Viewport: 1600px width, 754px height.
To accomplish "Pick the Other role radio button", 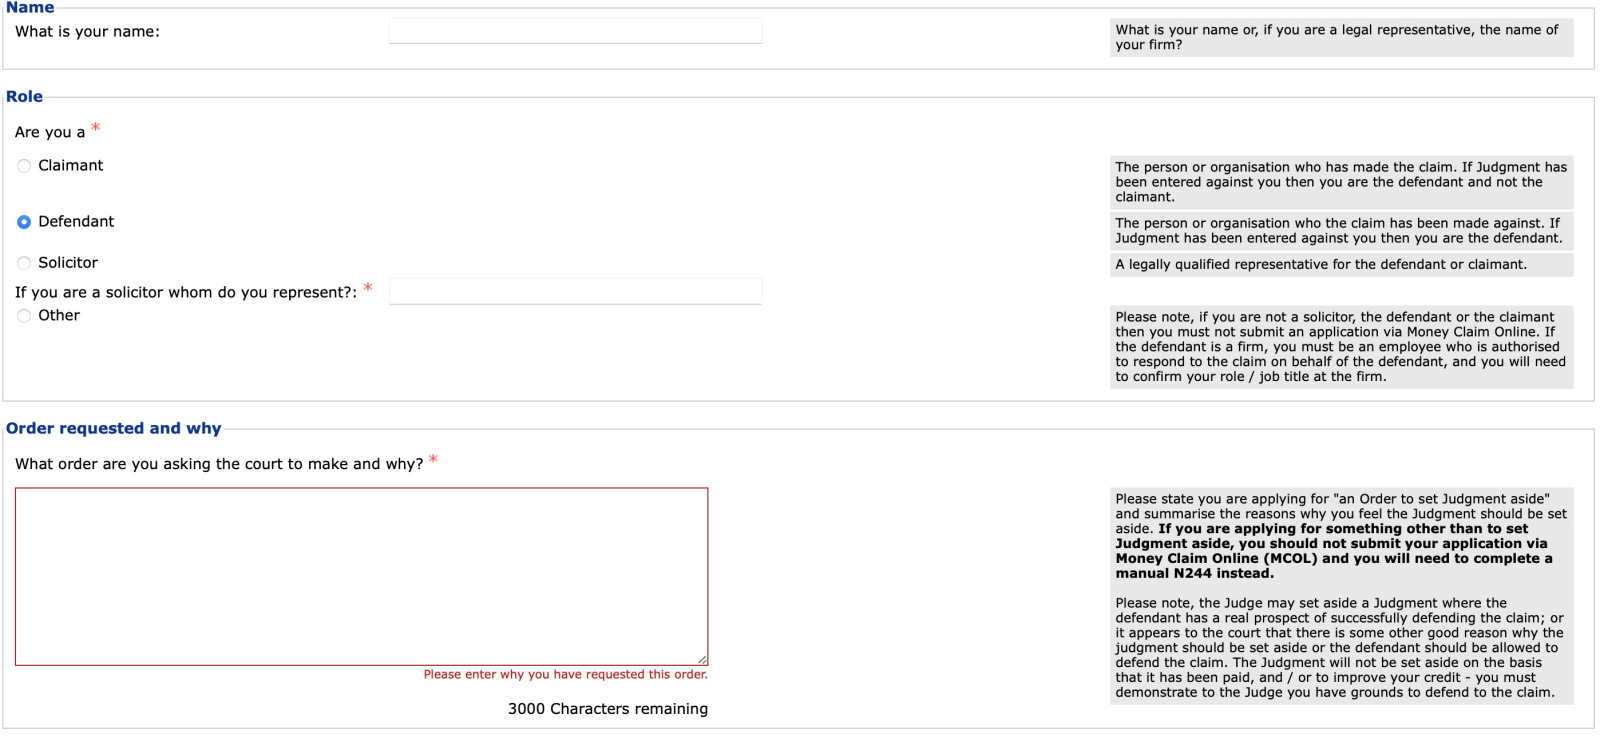I will pos(24,316).
